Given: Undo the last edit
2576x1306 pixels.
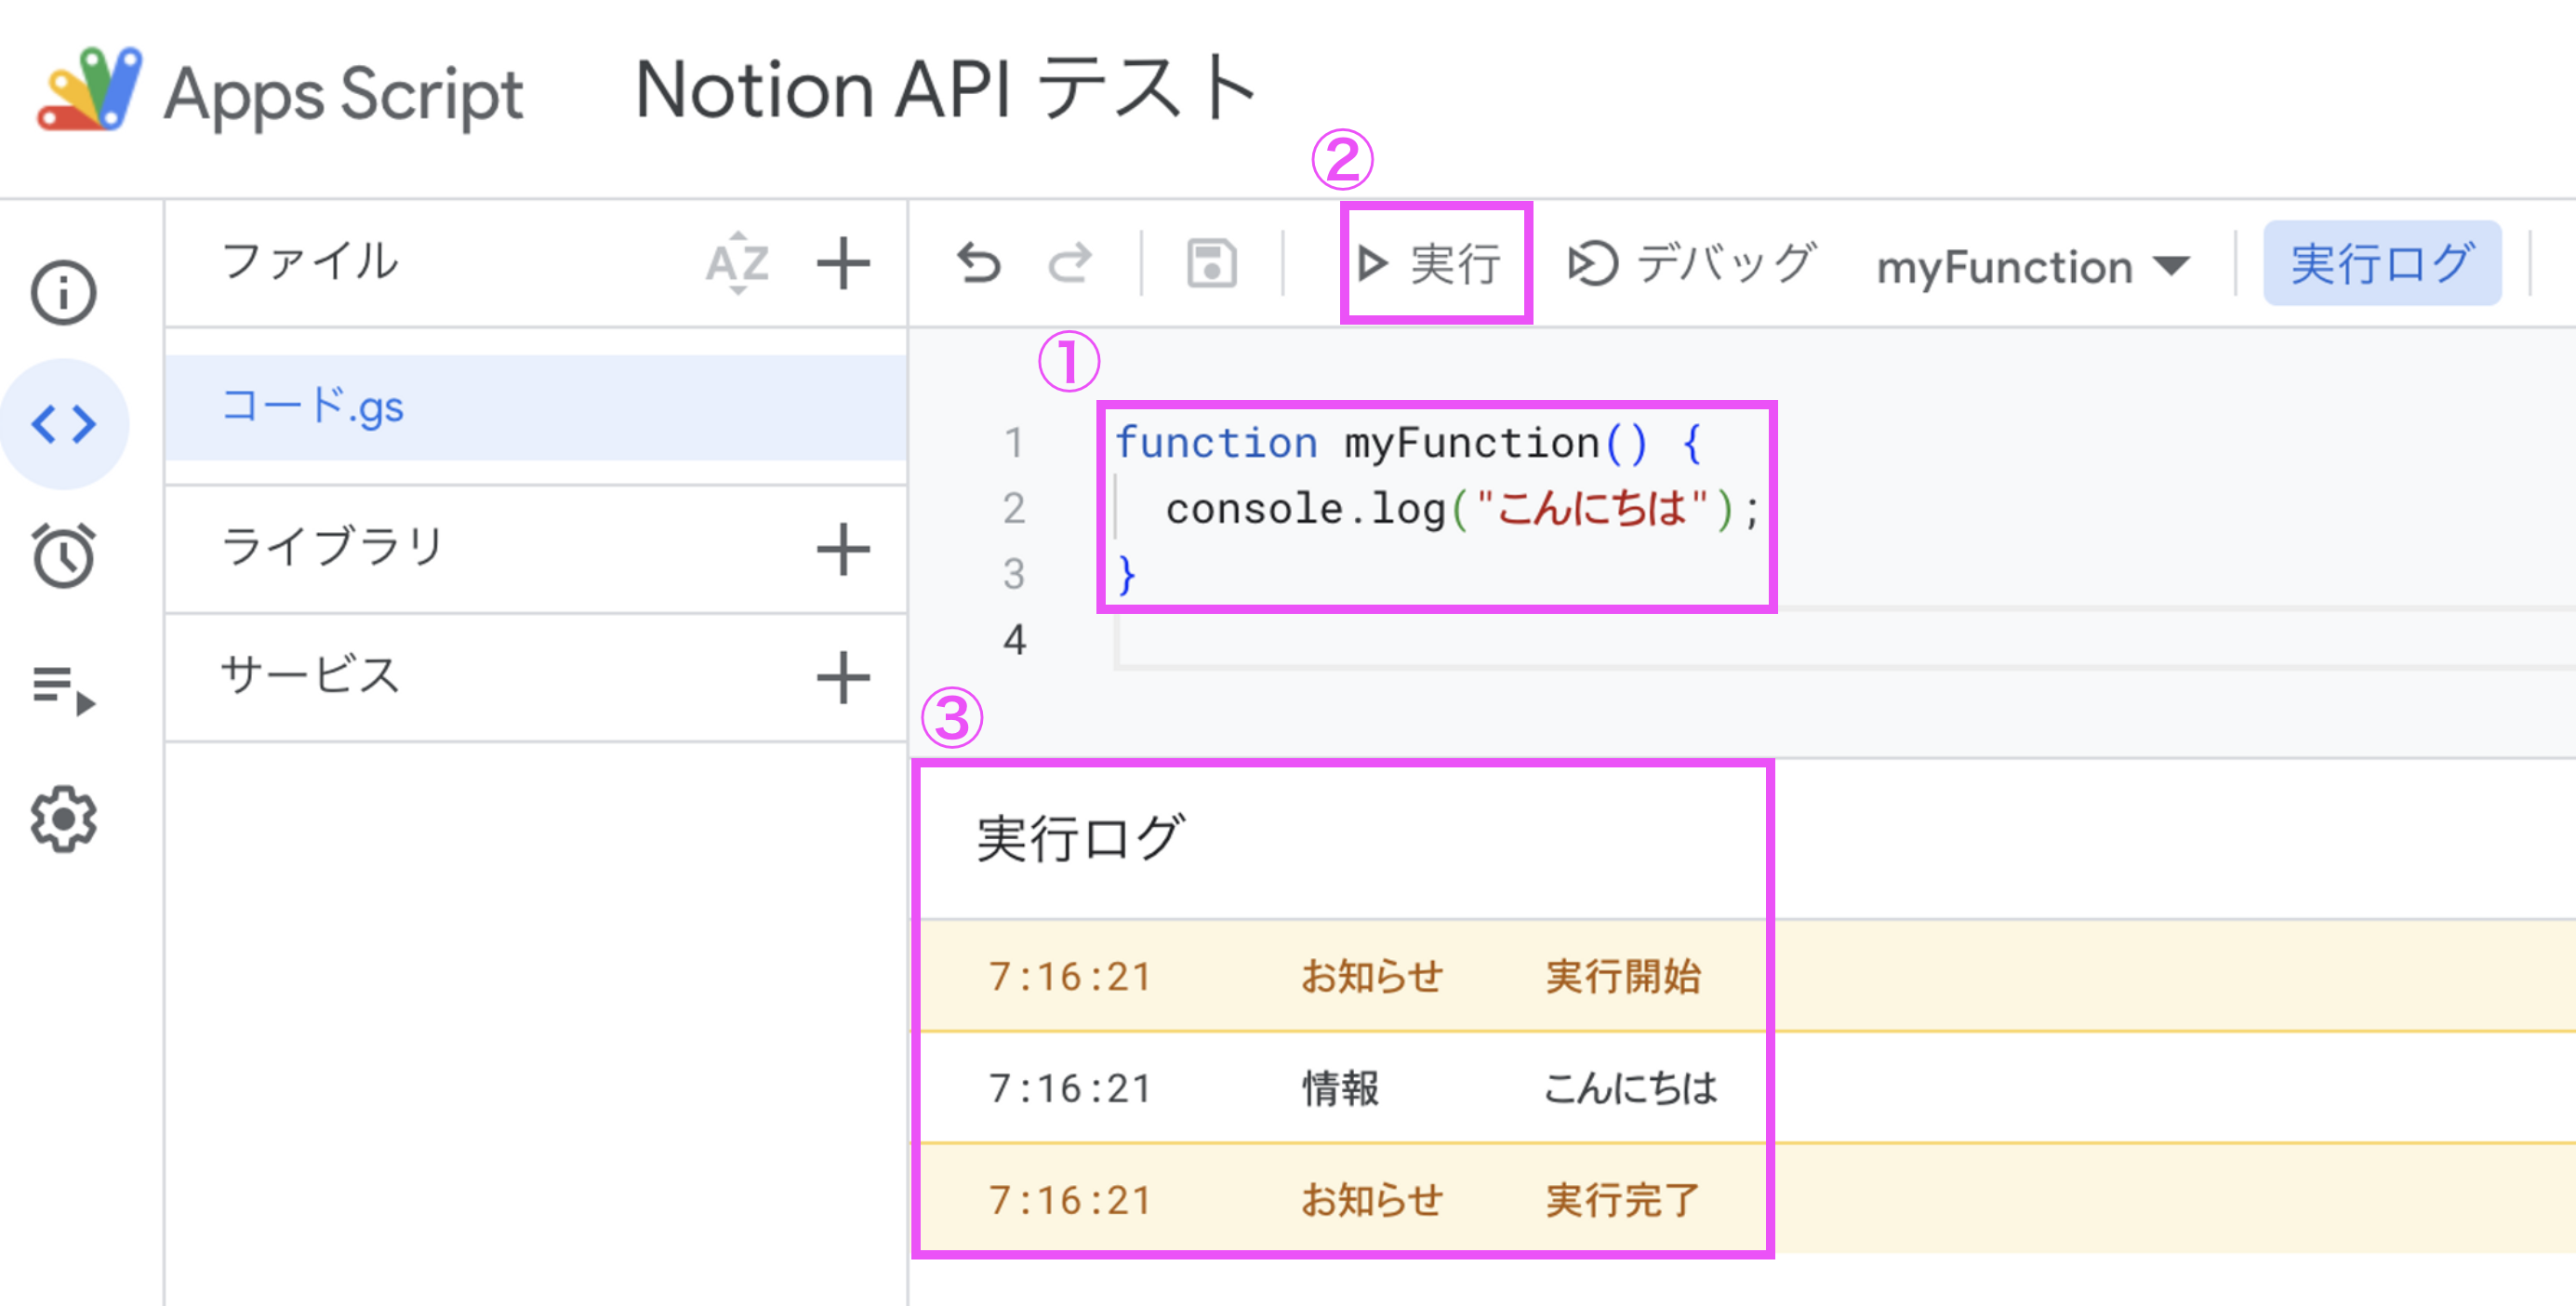Looking at the screenshot, I should 978,264.
